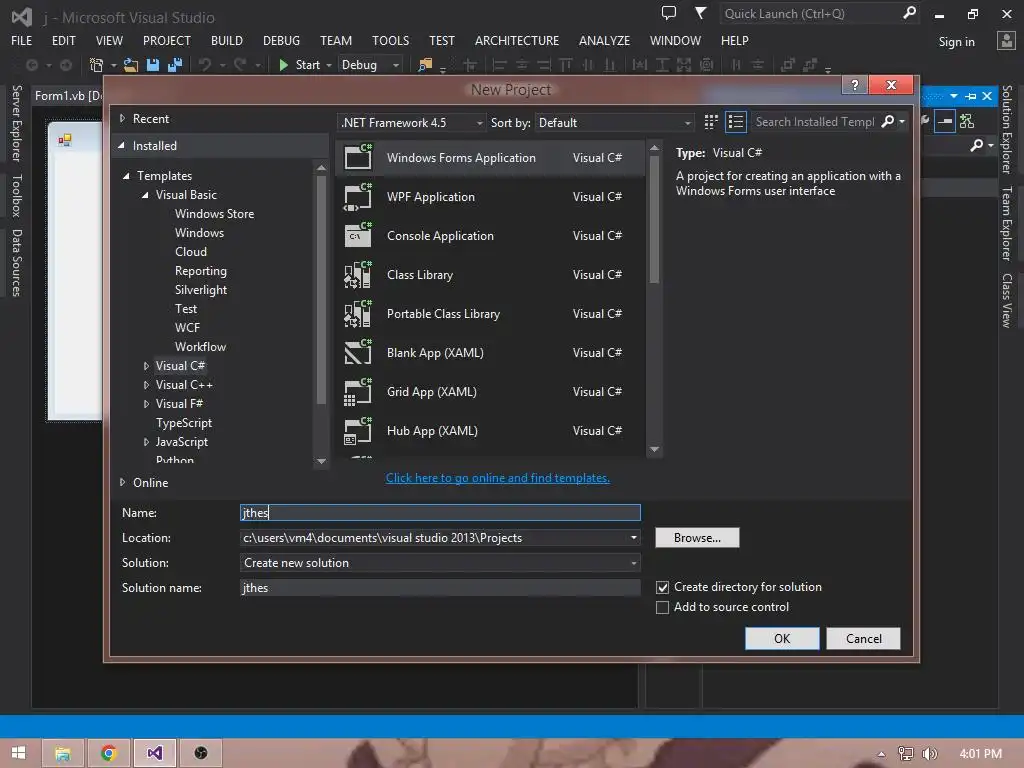
Task: Open Google Chrome from the taskbar
Action: click(x=108, y=754)
